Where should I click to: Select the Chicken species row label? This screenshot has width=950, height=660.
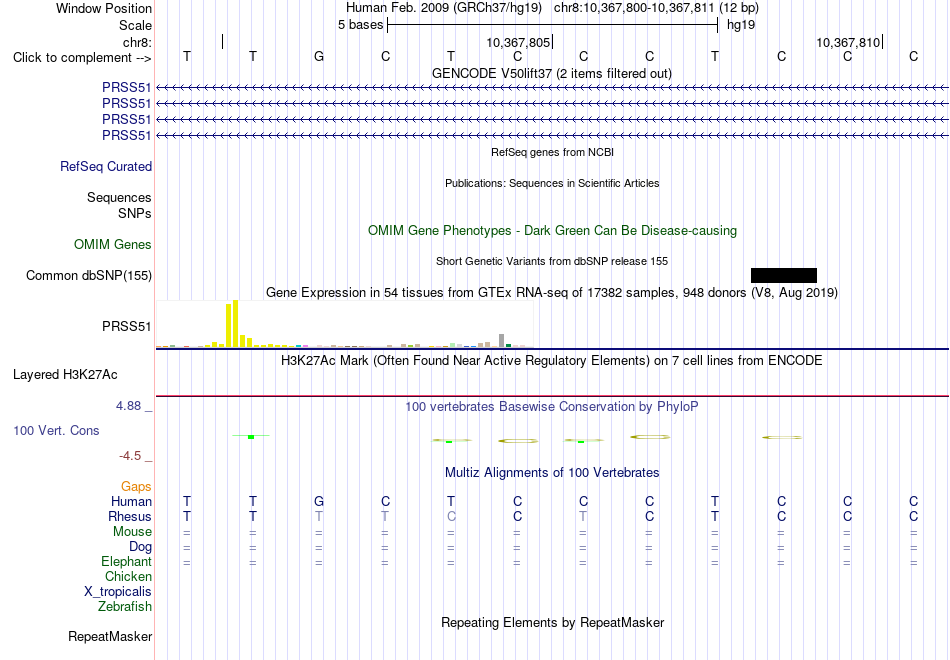[128, 576]
